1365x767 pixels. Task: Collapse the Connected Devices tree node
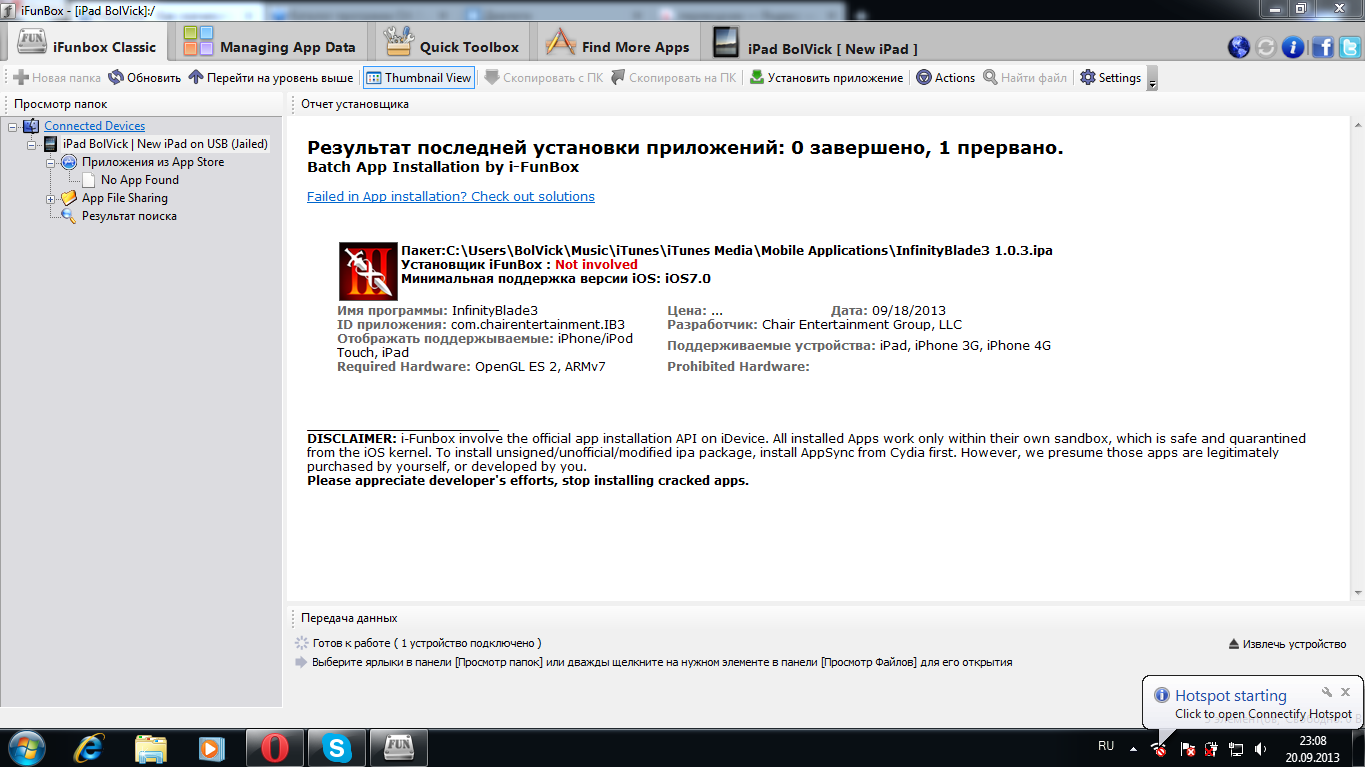tap(13, 126)
